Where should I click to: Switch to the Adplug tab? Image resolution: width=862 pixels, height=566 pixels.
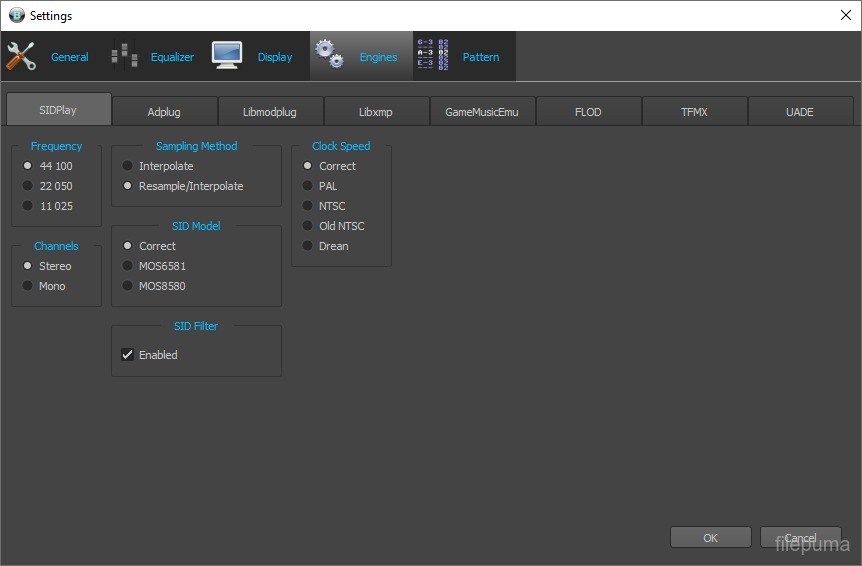(165, 112)
